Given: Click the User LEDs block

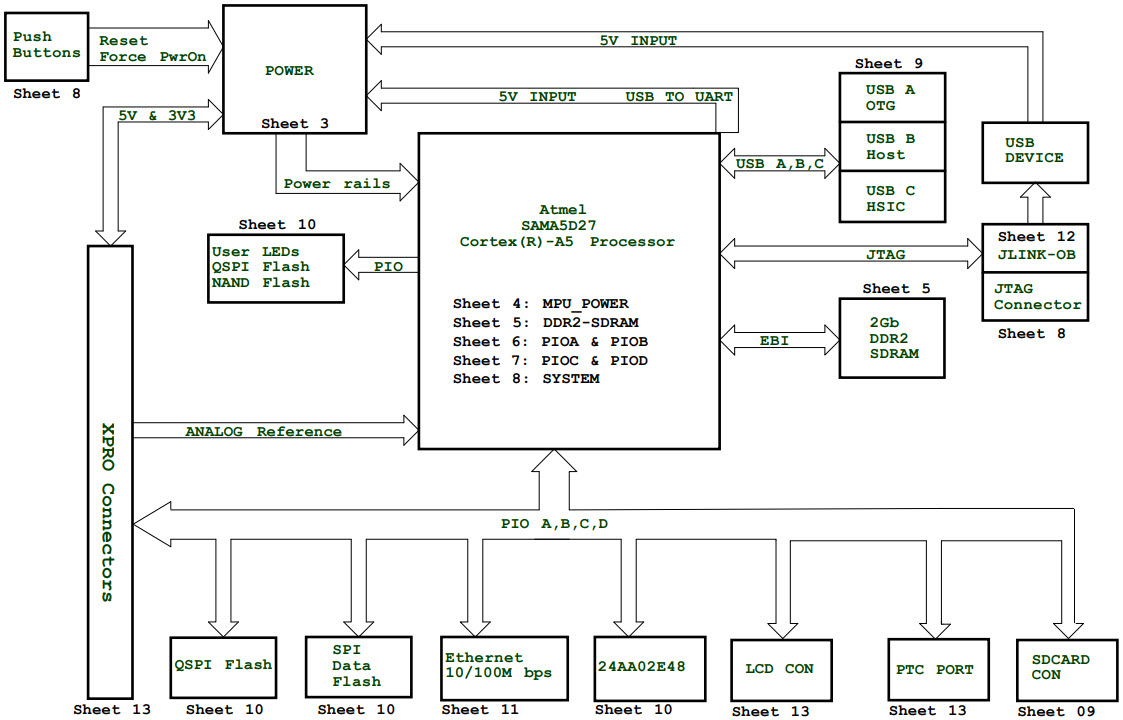Looking at the screenshot, I should pos(275,267).
